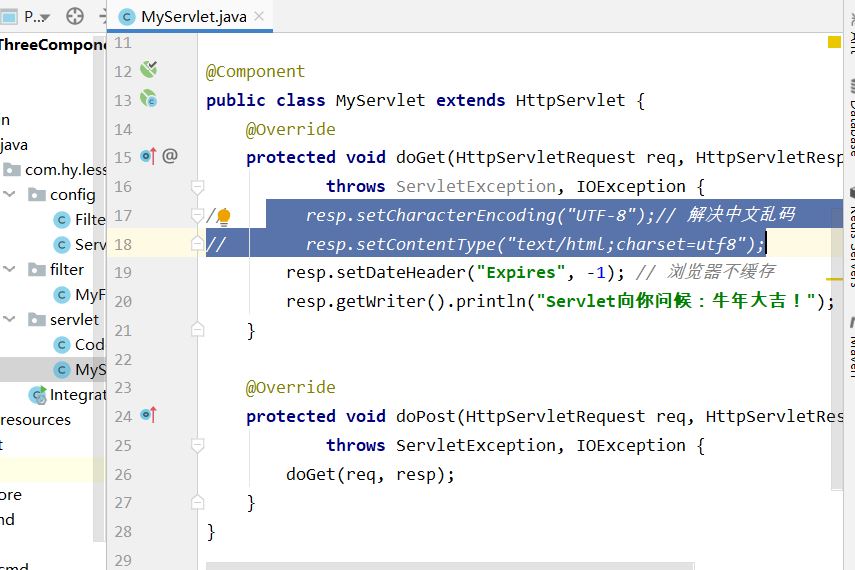Screen dimensions: 855x570
Task: Click the locate-in-project crosshair icon
Action: 75,16
